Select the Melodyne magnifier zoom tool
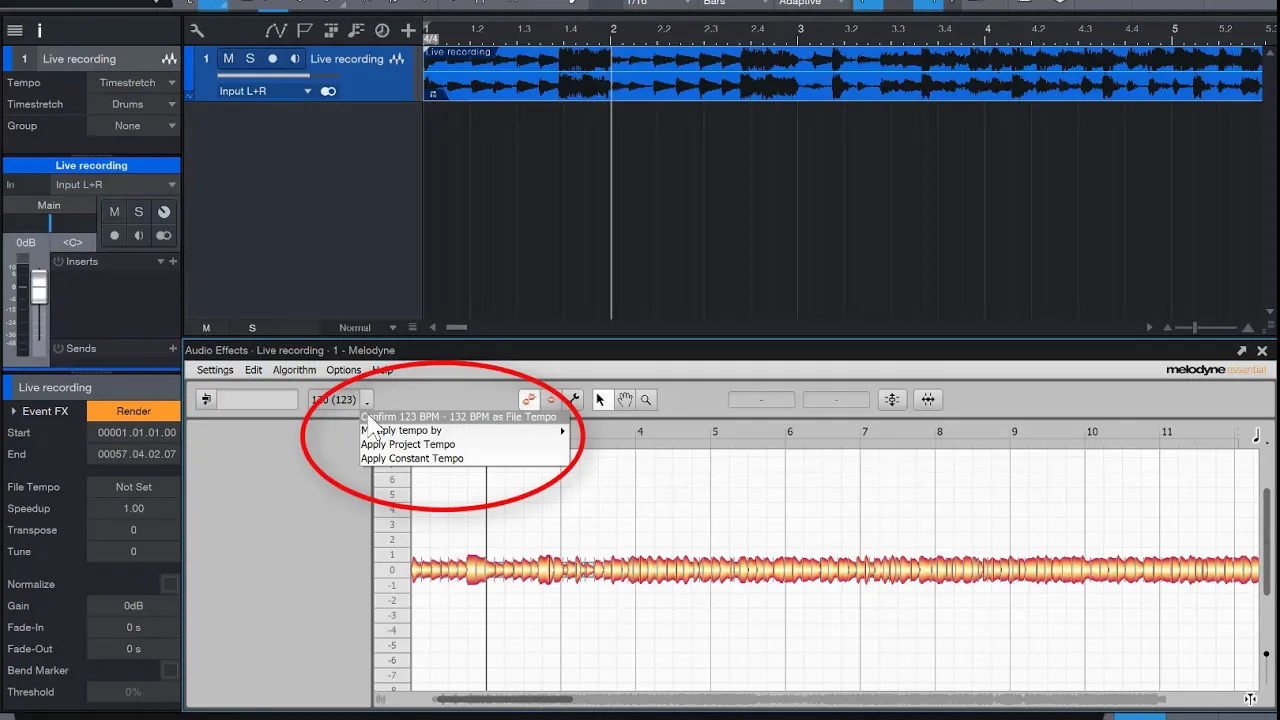Image resolution: width=1280 pixels, height=720 pixels. click(x=646, y=400)
